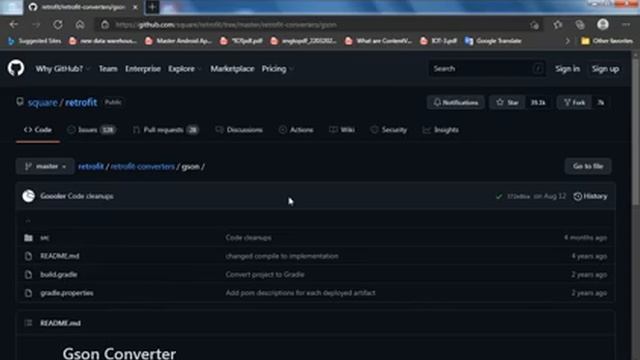Click the gradle.properties file icon

point(28,293)
